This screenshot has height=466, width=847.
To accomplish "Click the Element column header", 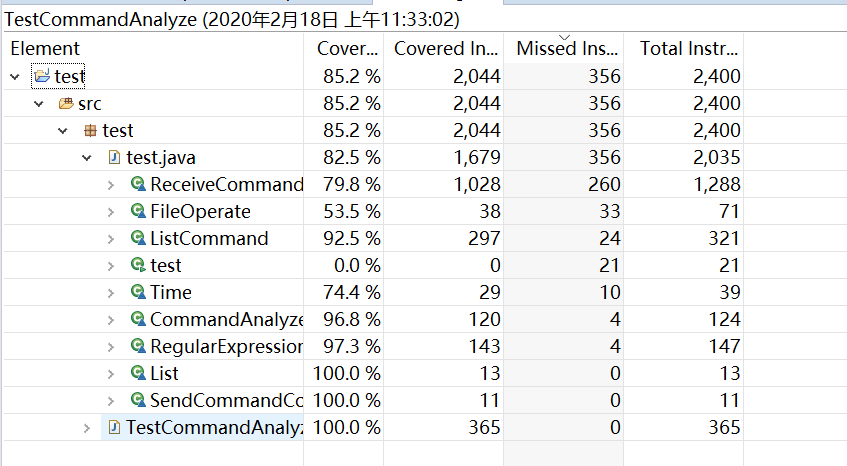I will pos(45,48).
